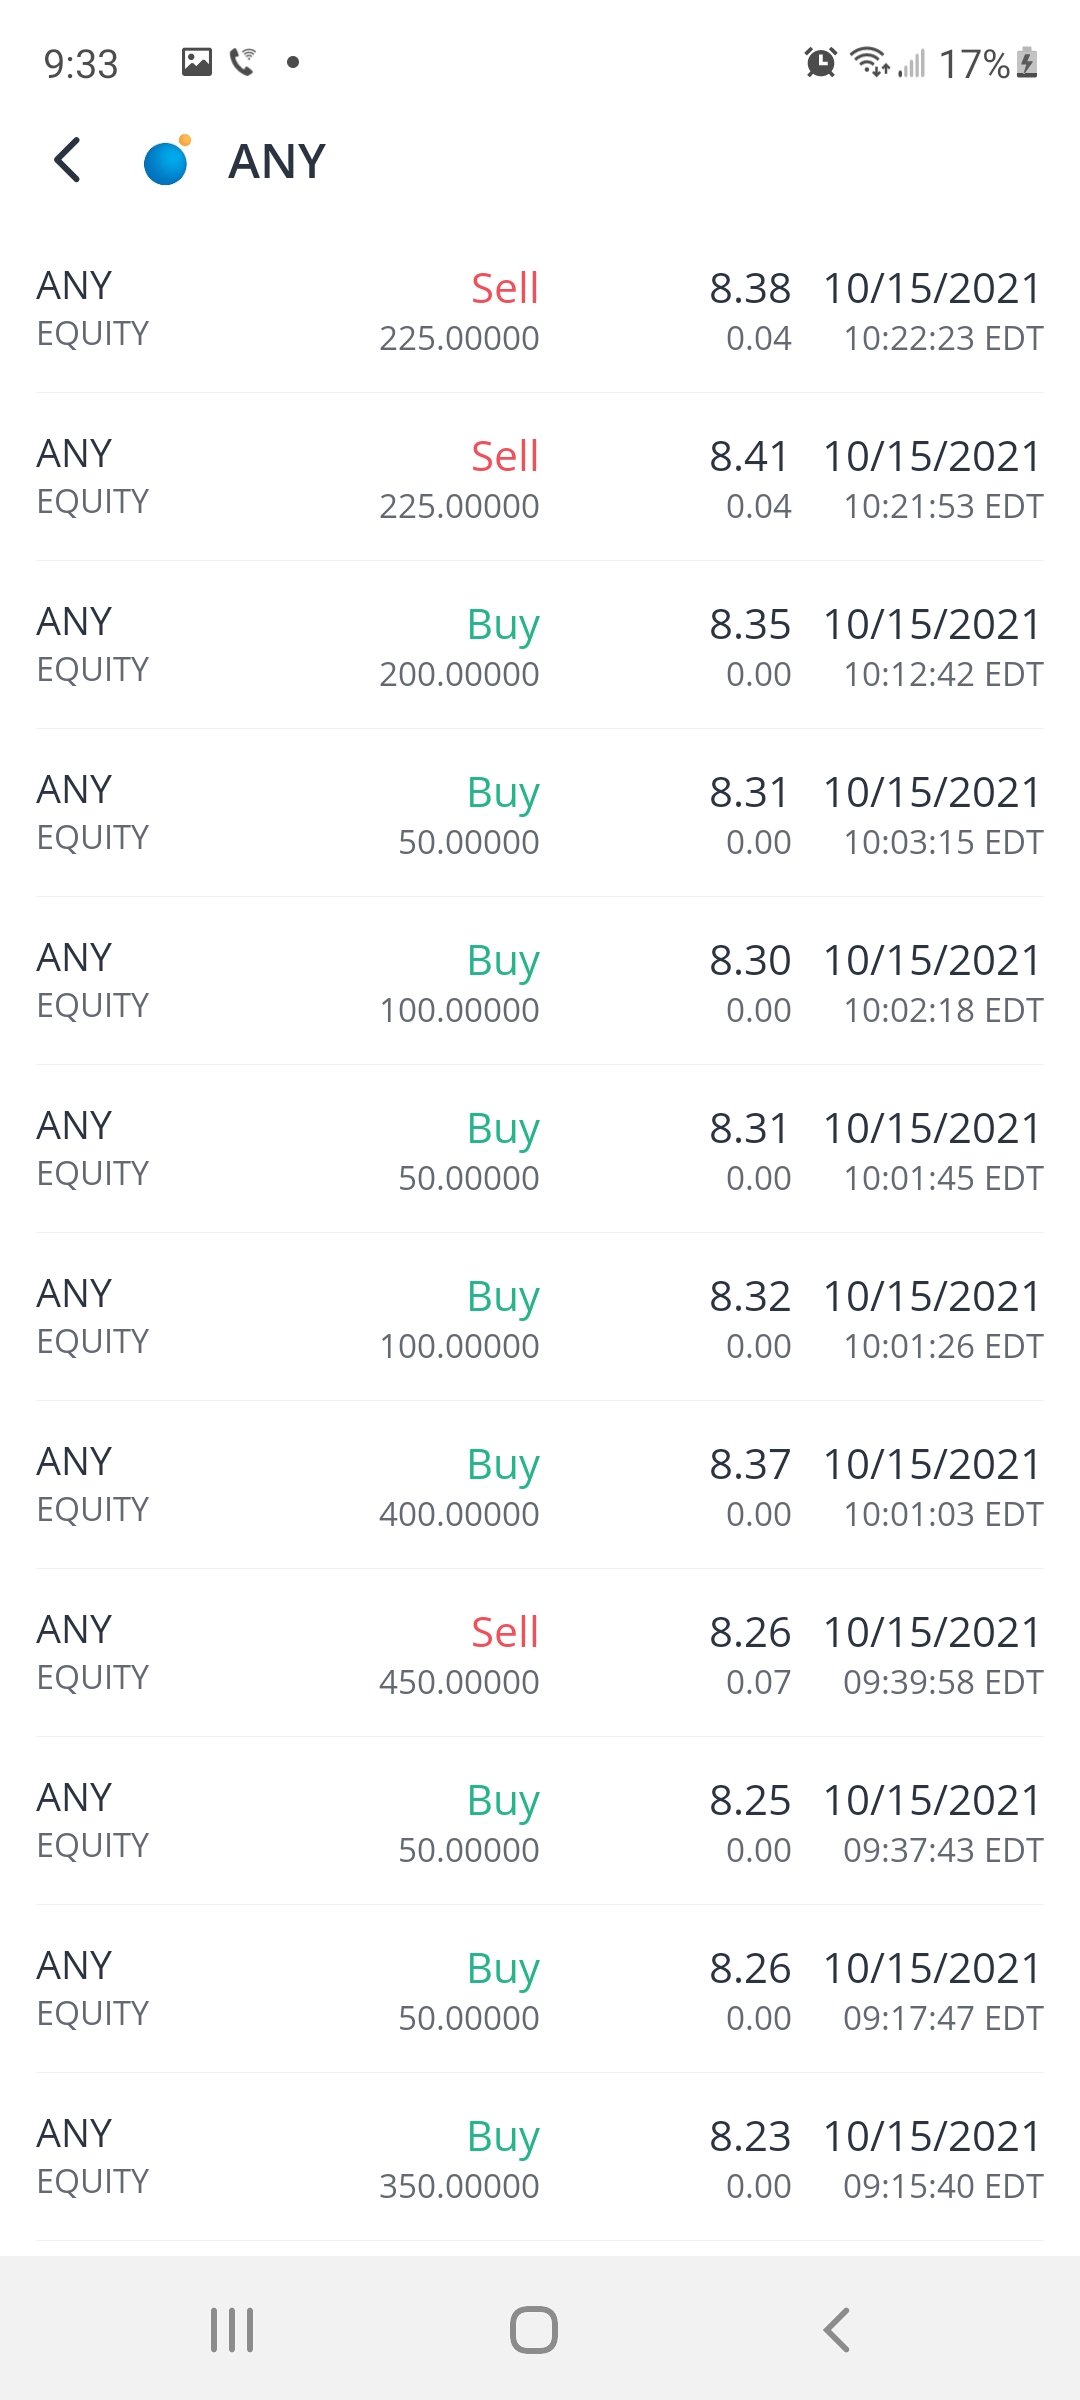
Task: Open the Buy 50 order at 10:03:15
Action: [x=540, y=815]
